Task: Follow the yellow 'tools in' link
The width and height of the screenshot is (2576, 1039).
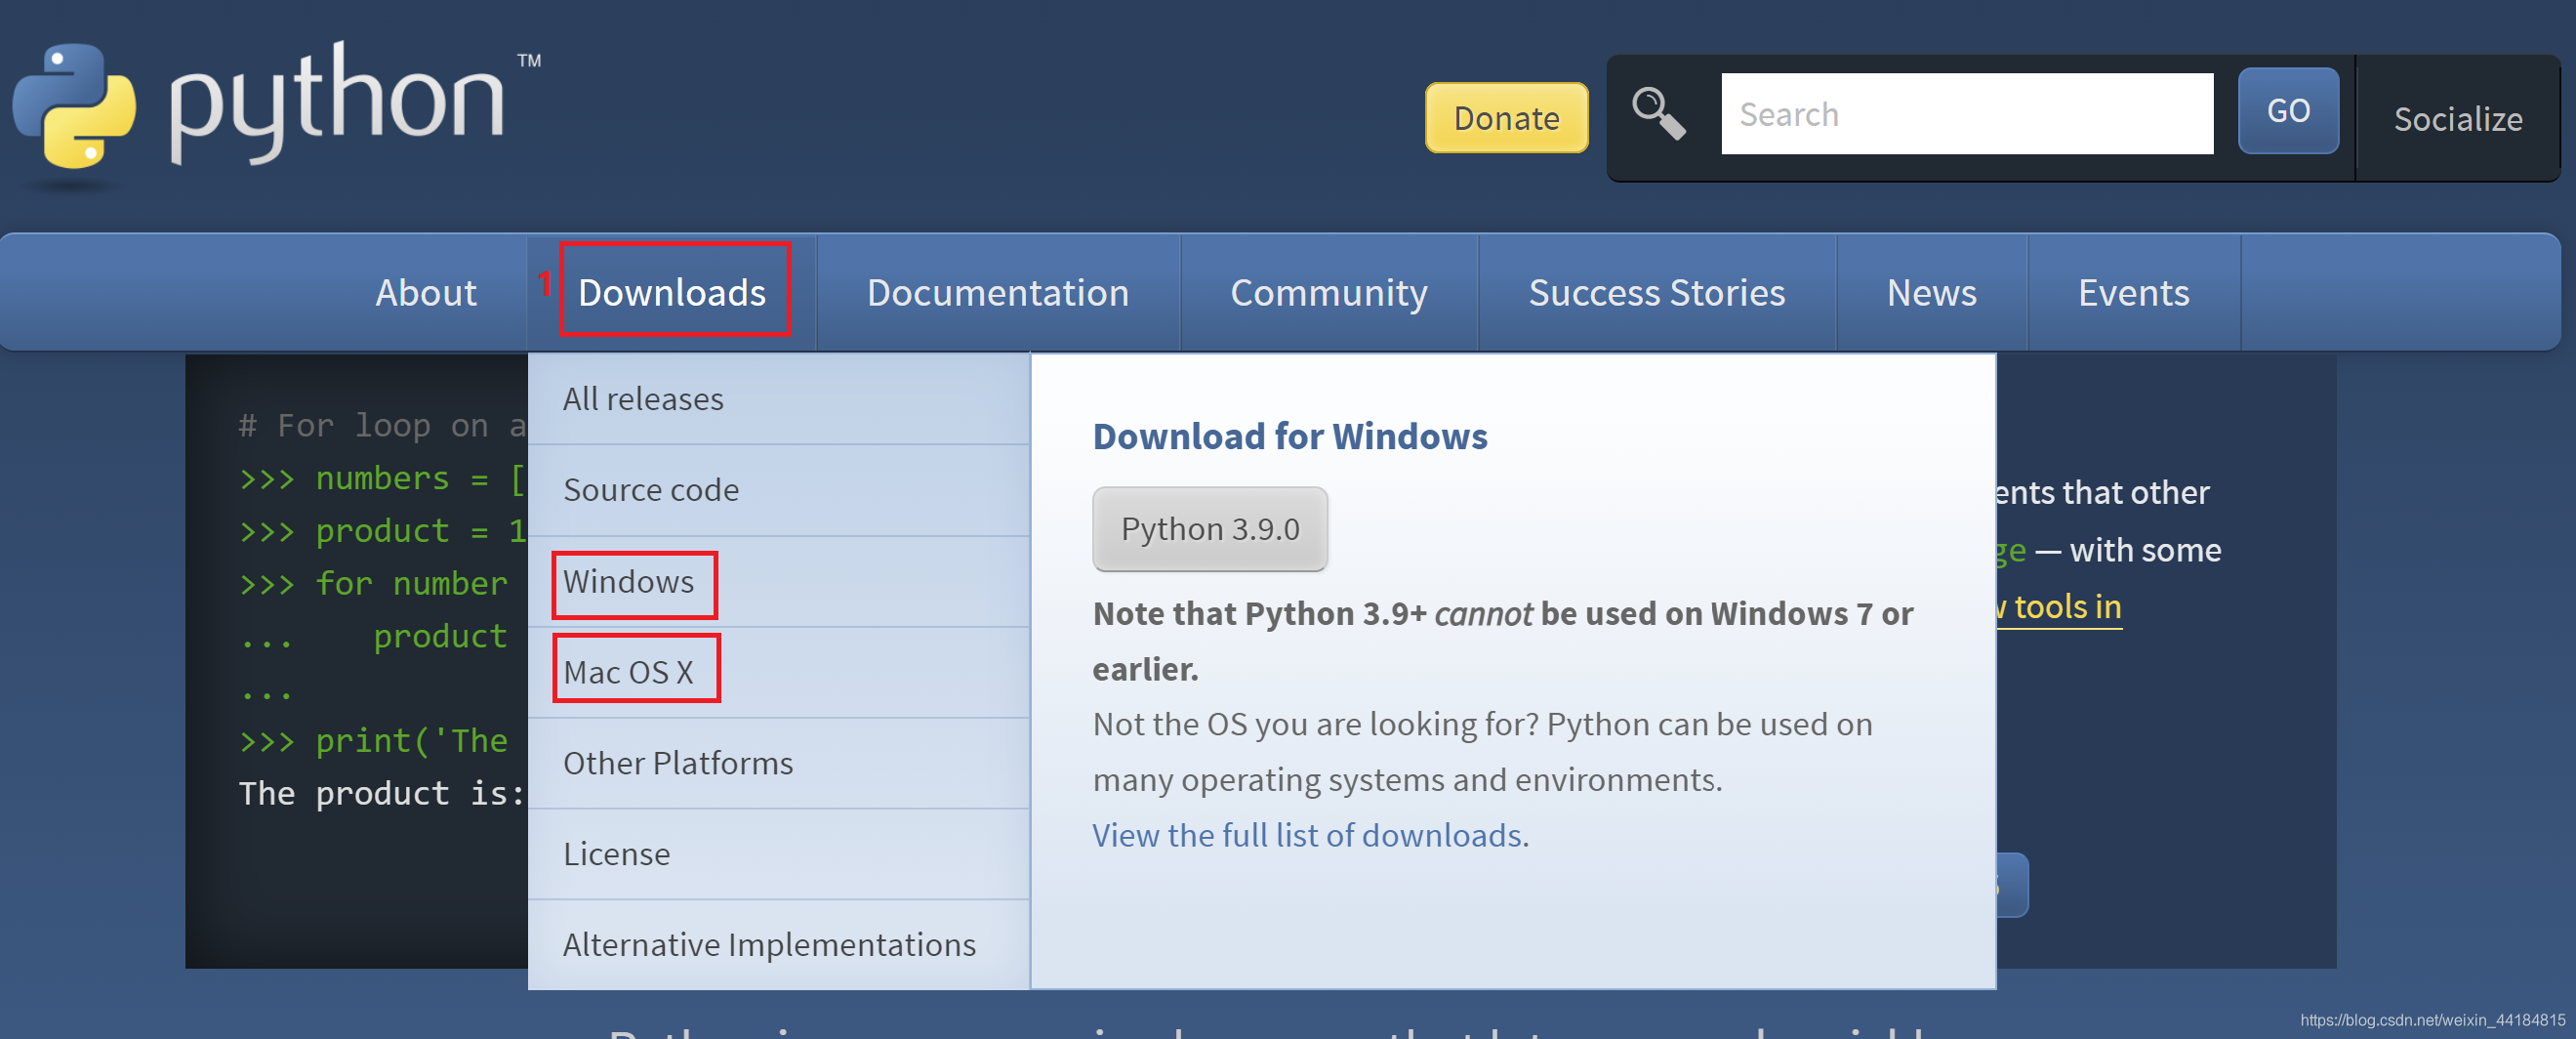Action: tap(2060, 607)
